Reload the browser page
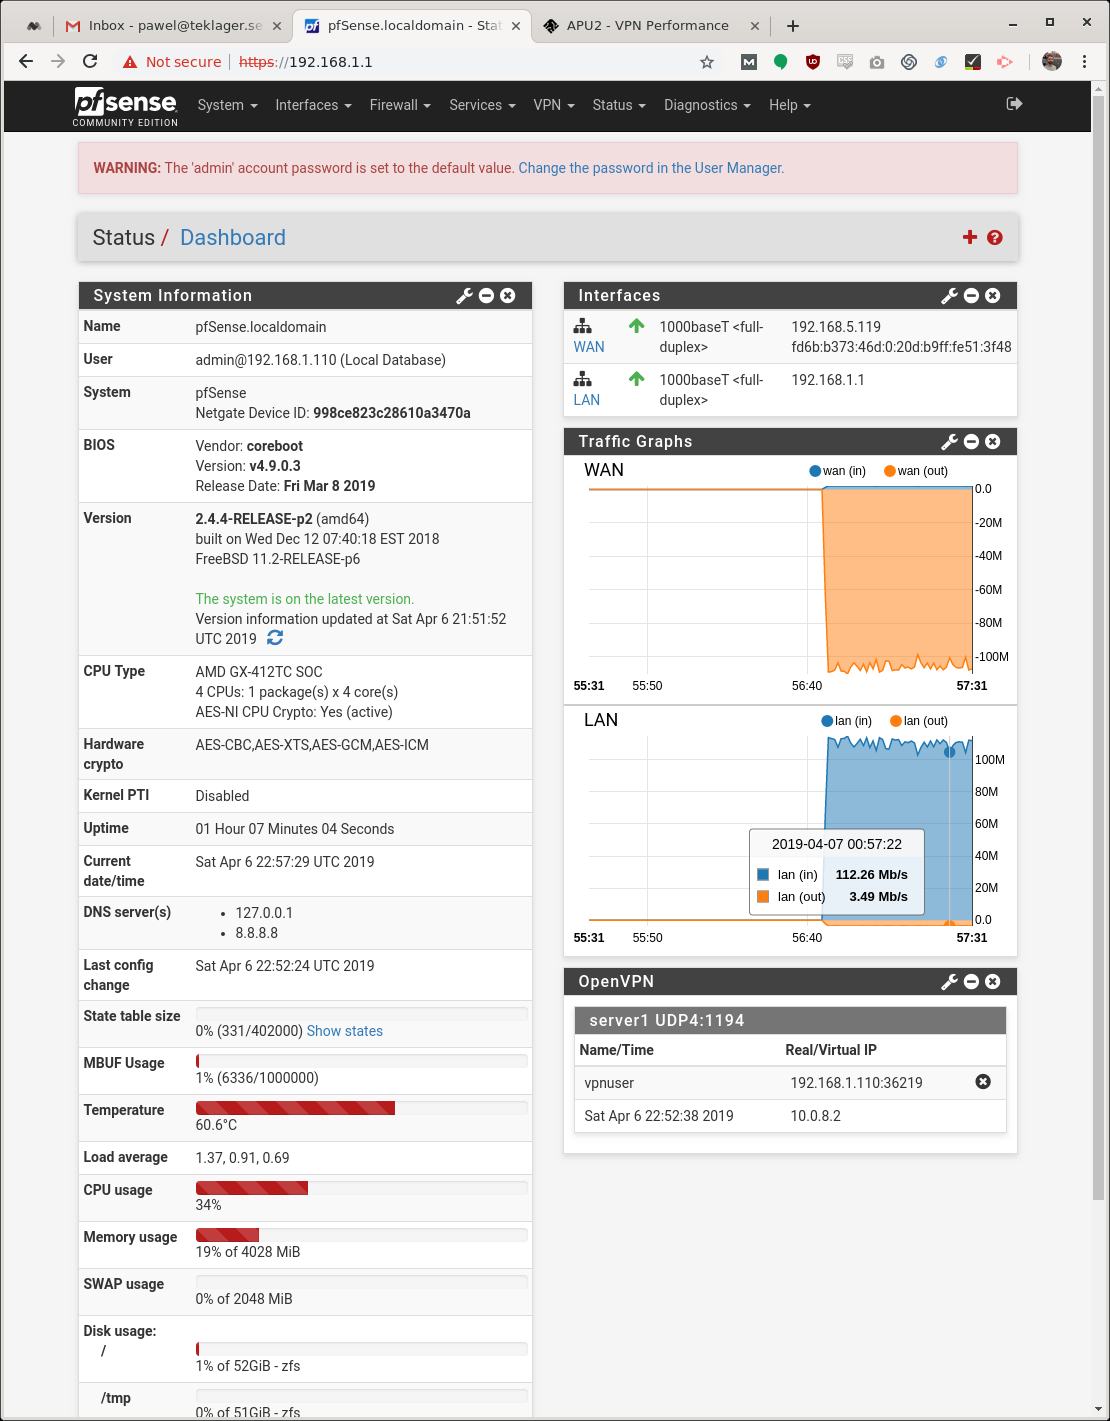The width and height of the screenshot is (1110, 1421). pos(90,62)
